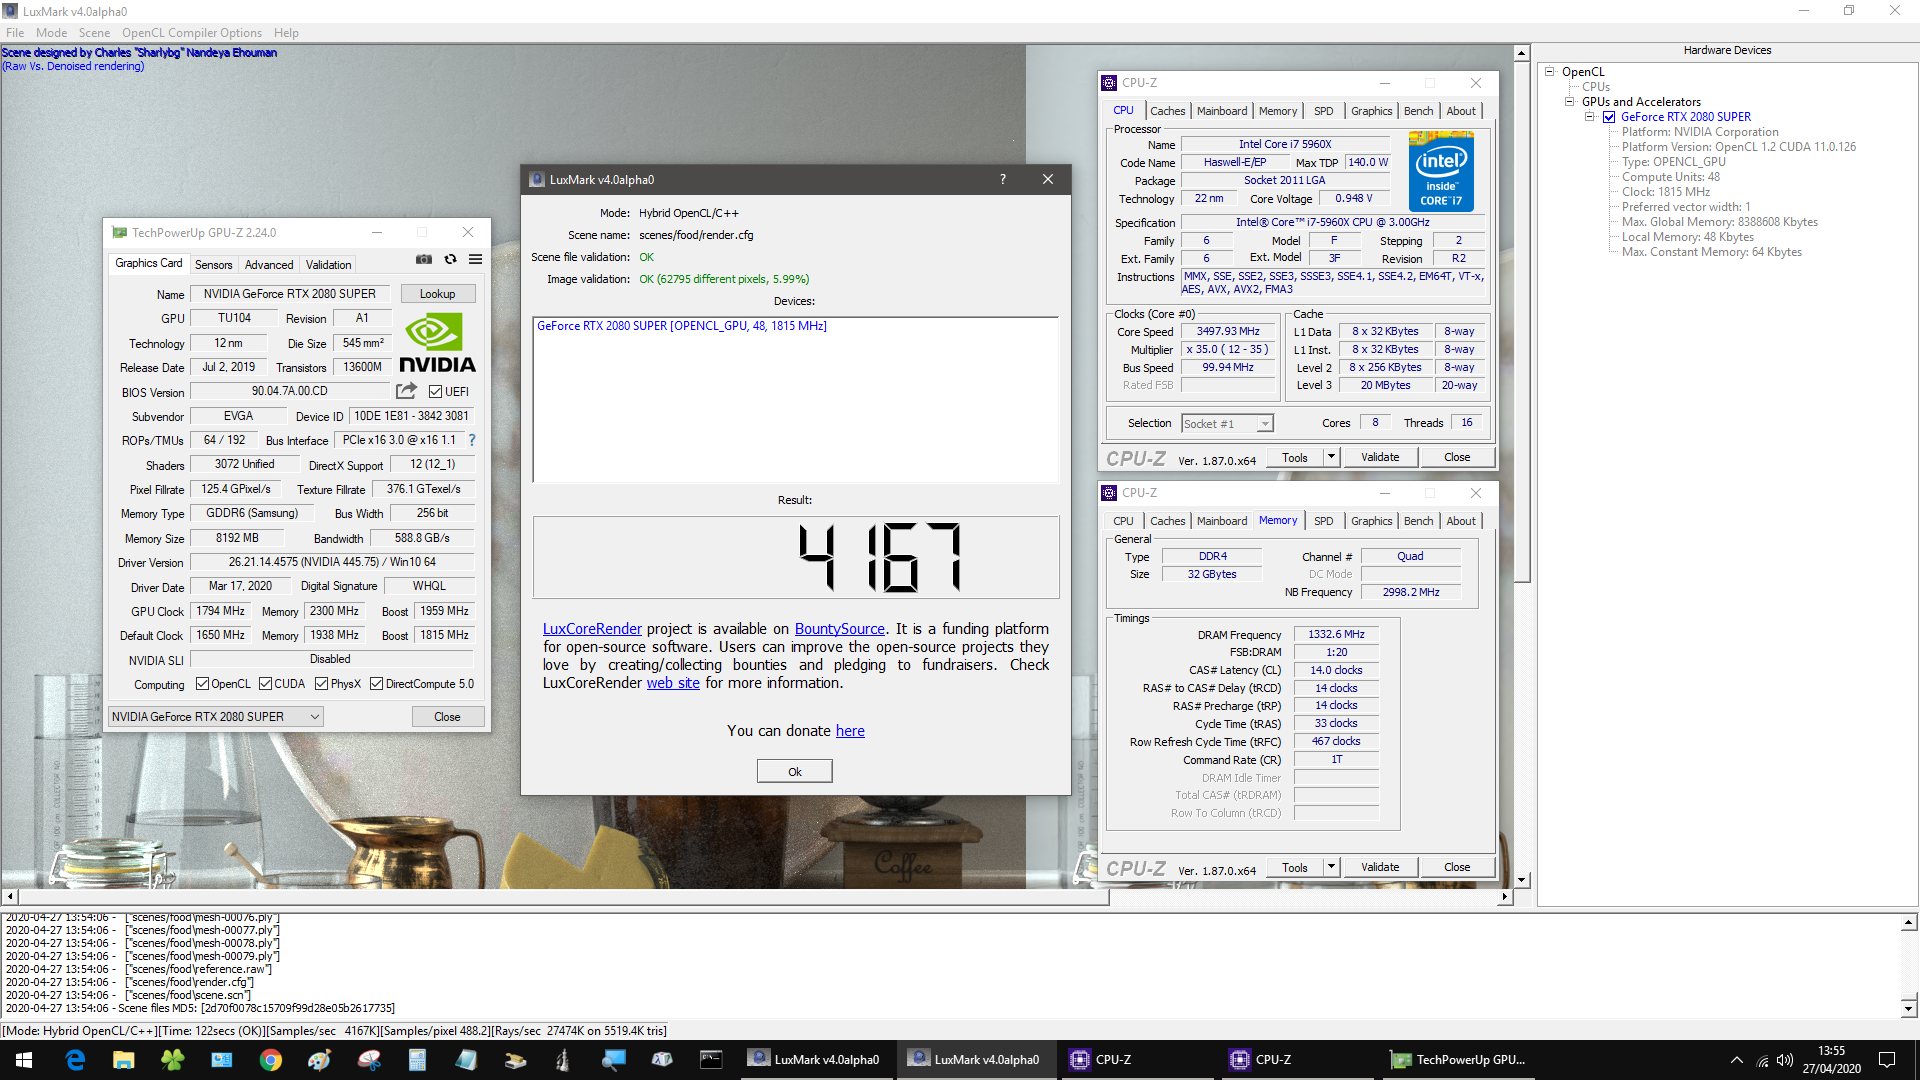1920x1080 pixels.
Task: Open OpenCL Compiler Options menu
Action: coord(192,33)
